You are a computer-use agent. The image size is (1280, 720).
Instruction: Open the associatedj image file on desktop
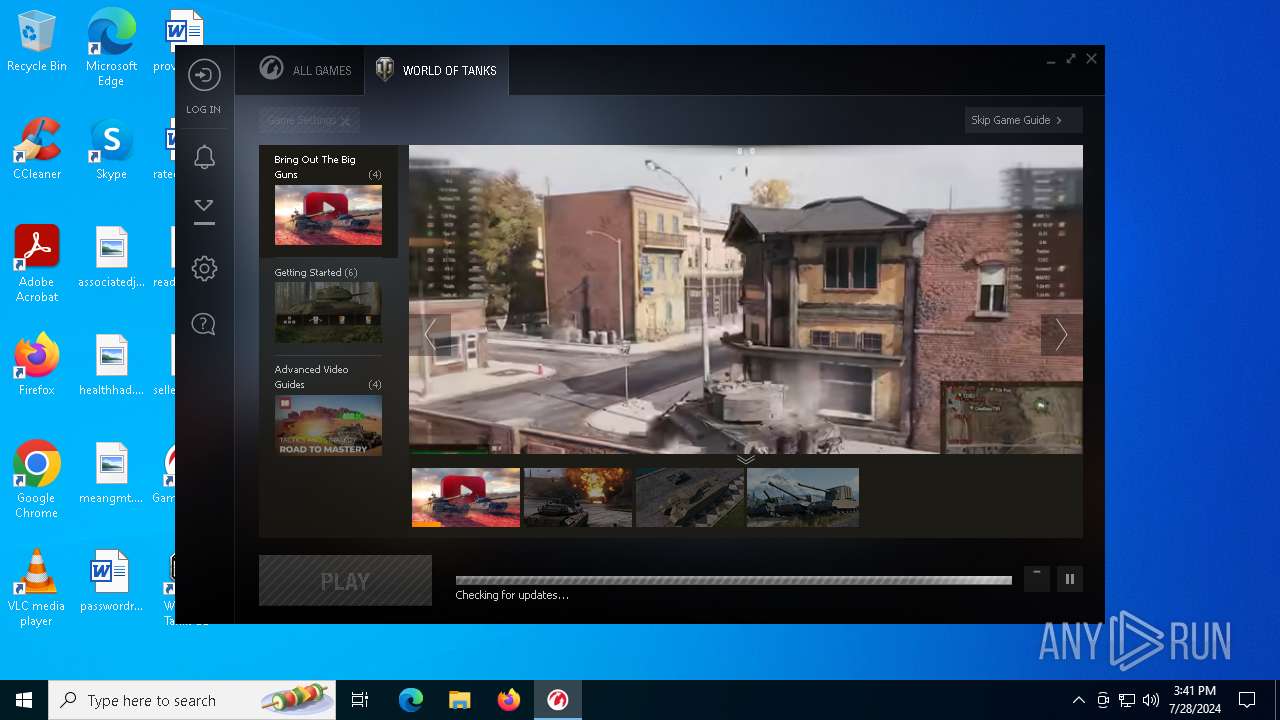pyautogui.click(x=111, y=257)
